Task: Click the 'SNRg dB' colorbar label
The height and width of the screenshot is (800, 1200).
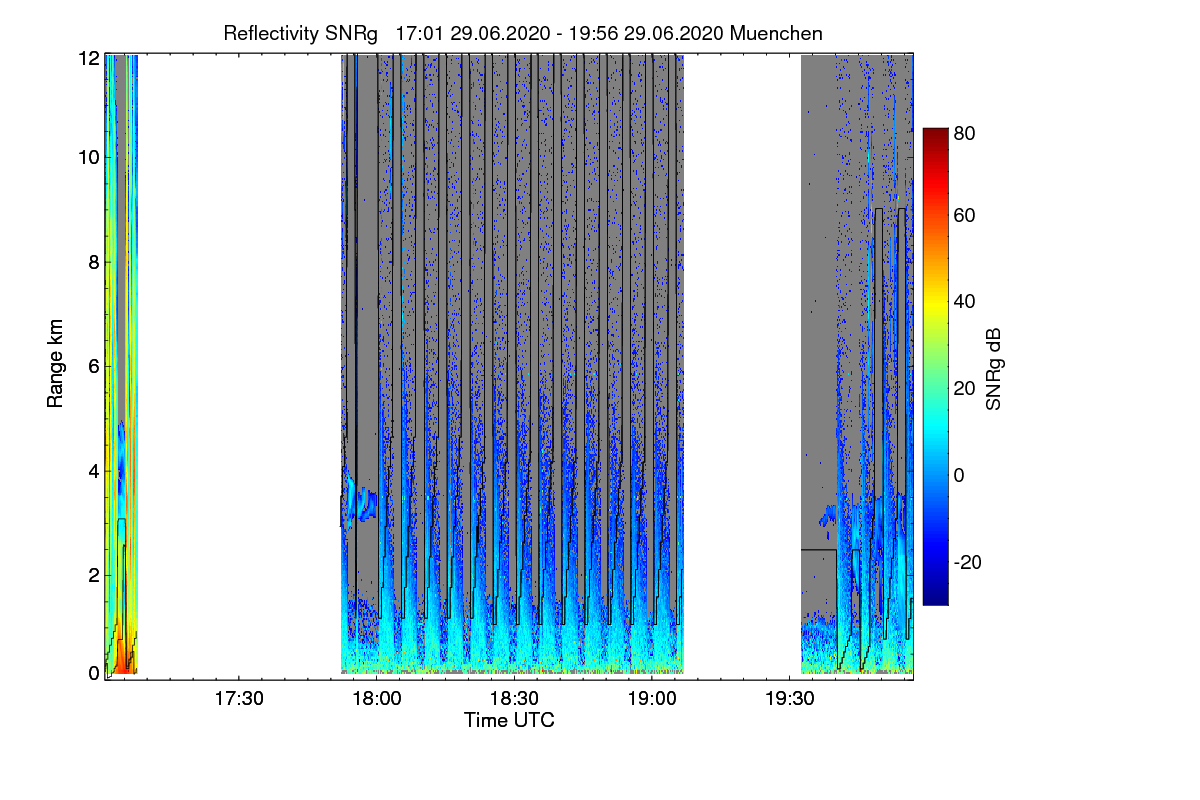Action: [x=993, y=369]
